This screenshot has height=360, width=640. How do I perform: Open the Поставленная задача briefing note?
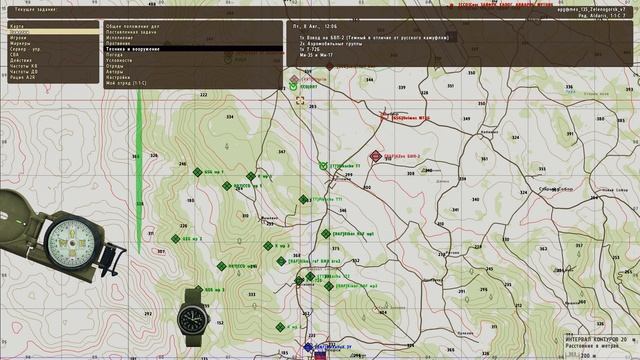pyautogui.click(x=131, y=32)
